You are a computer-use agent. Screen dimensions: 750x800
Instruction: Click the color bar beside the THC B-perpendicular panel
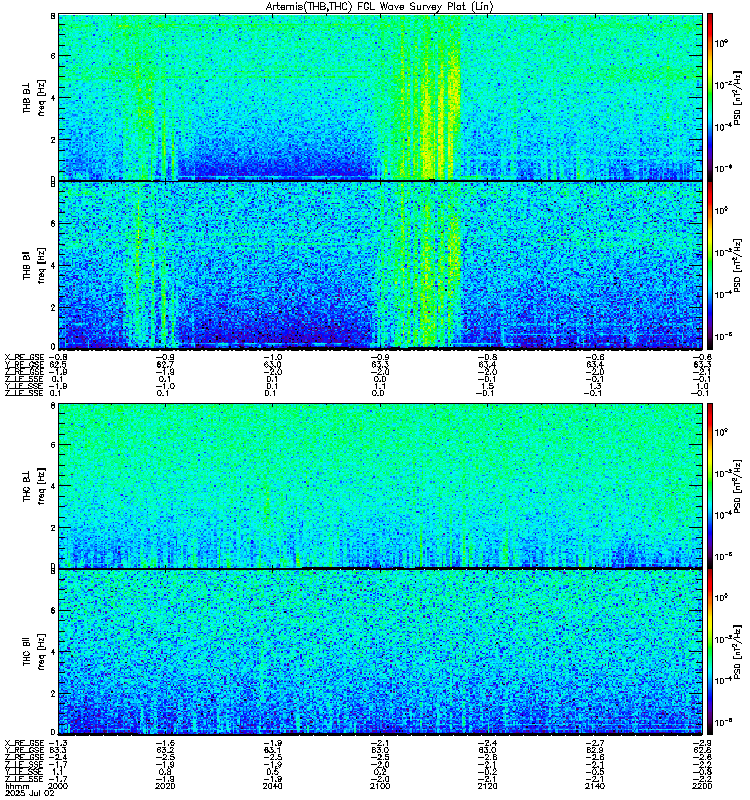[x=710, y=486]
